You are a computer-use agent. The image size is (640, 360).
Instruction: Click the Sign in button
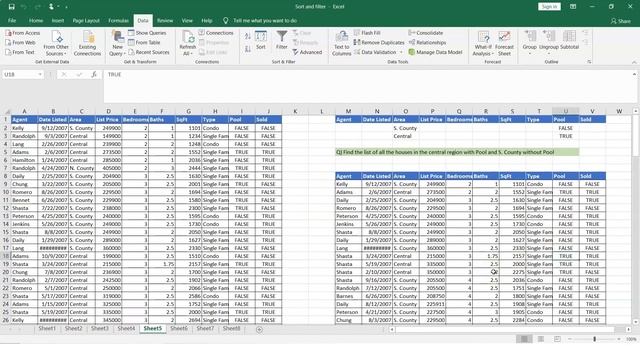[549, 7]
